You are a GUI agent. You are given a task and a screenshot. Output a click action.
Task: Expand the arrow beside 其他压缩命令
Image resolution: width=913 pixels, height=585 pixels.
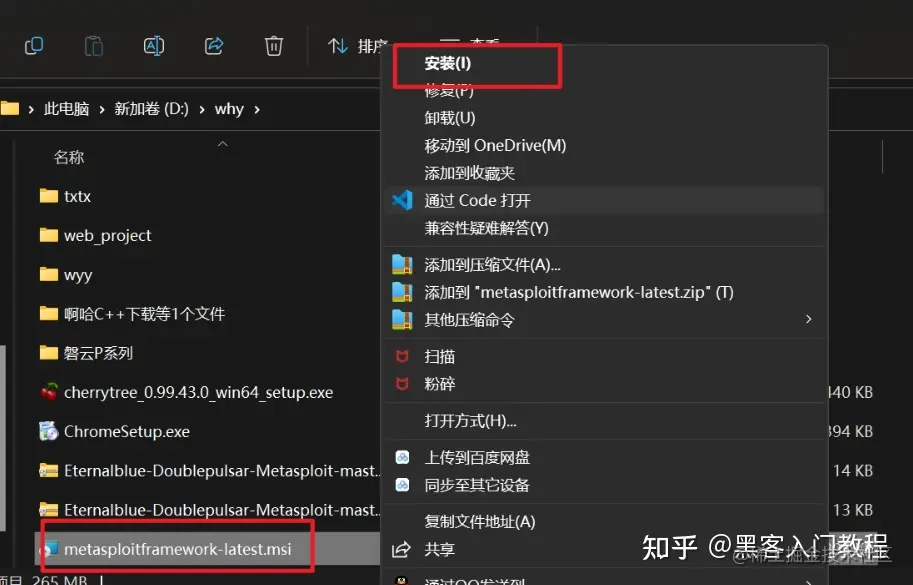click(x=808, y=319)
